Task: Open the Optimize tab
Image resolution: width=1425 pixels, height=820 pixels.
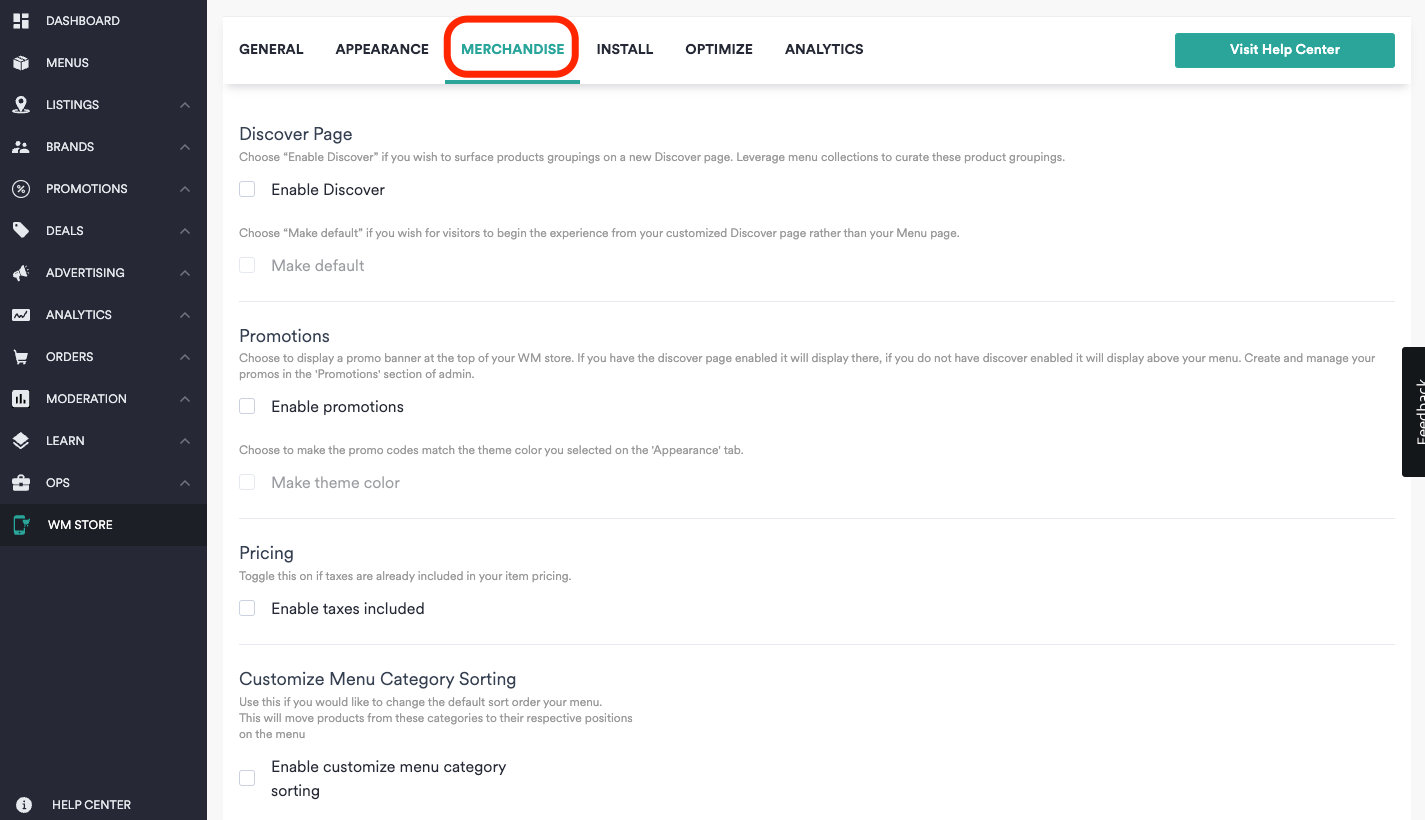Action: pos(718,49)
